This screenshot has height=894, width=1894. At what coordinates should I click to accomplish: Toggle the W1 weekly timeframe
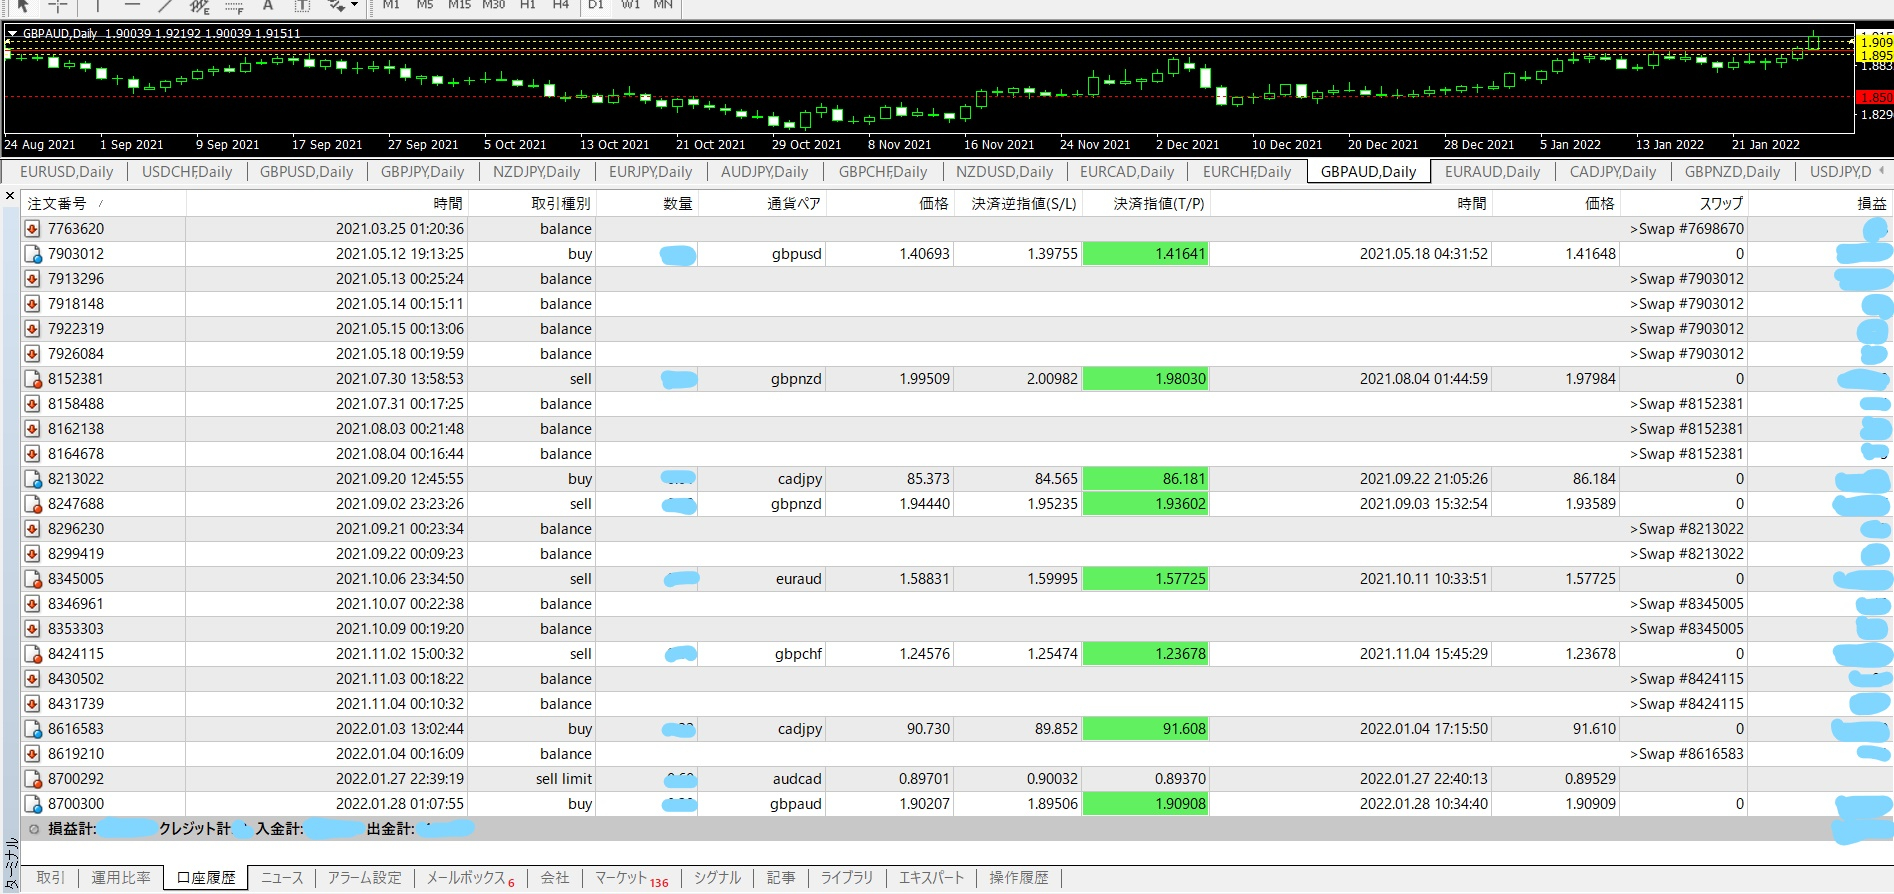coord(630,5)
